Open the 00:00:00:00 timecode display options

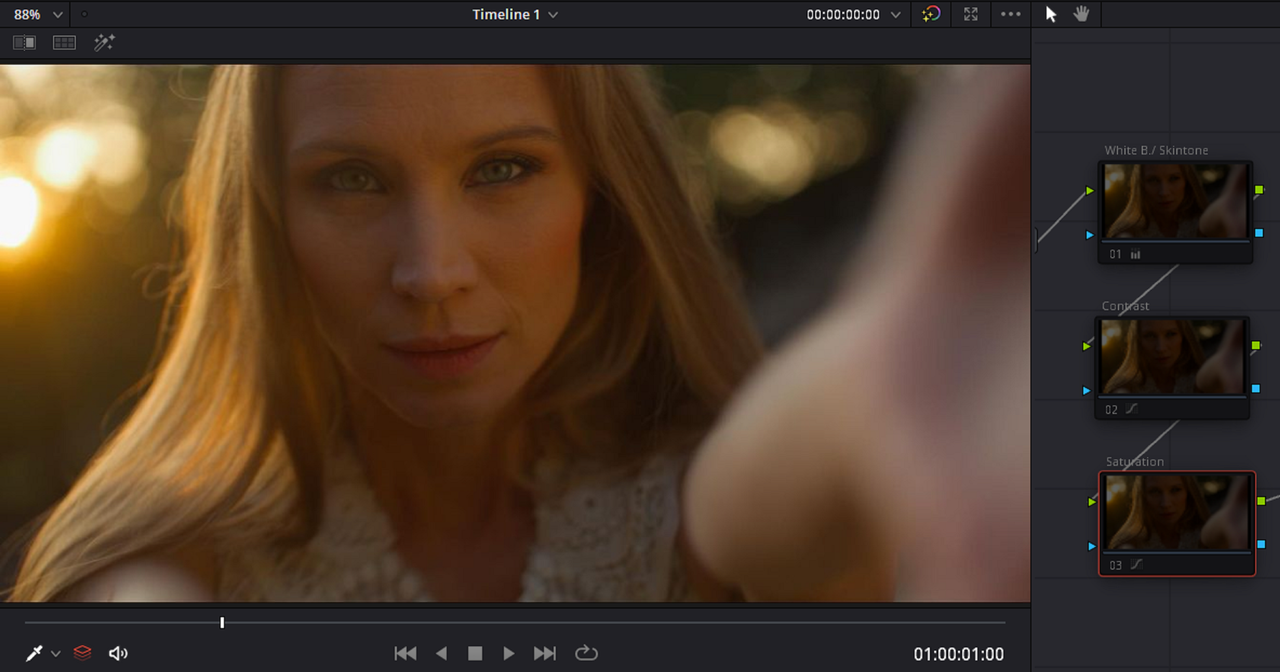(x=853, y=15)
